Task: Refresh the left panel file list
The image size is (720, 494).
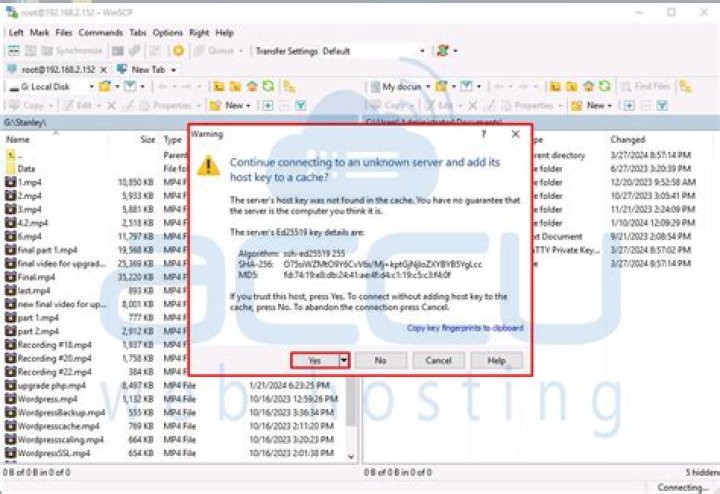Action: 268,86
